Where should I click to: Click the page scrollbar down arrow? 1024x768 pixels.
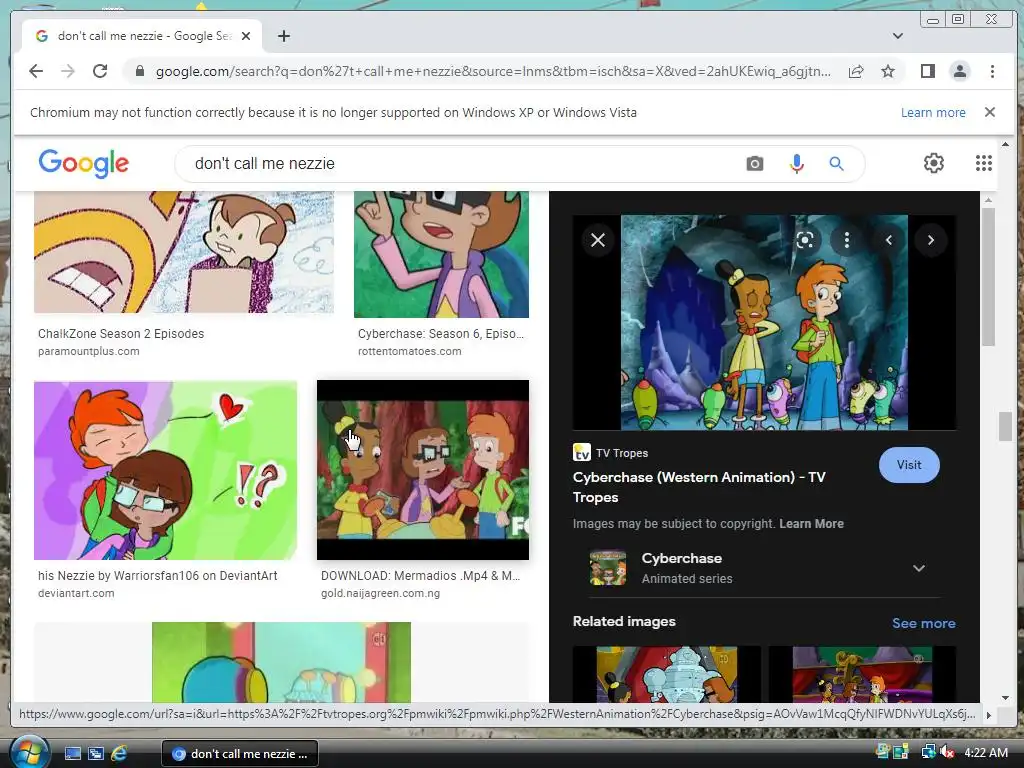point(1005,698)
